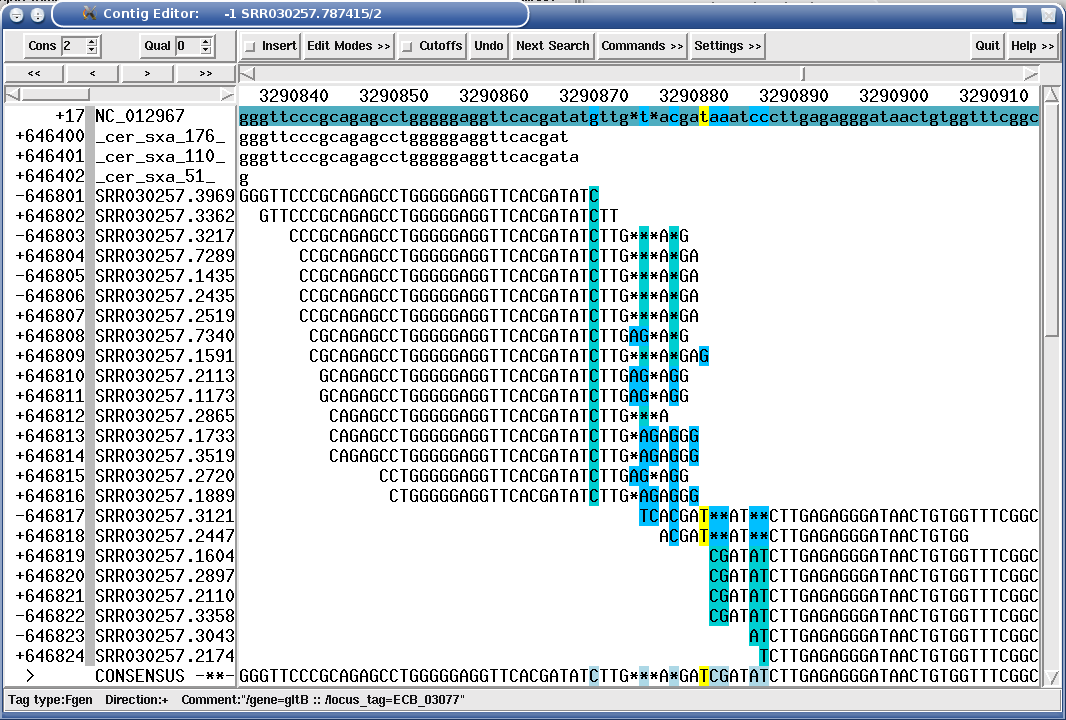Increase the Qual value stepper
The width and height of the screenshot is (1066, 720).
206,41
